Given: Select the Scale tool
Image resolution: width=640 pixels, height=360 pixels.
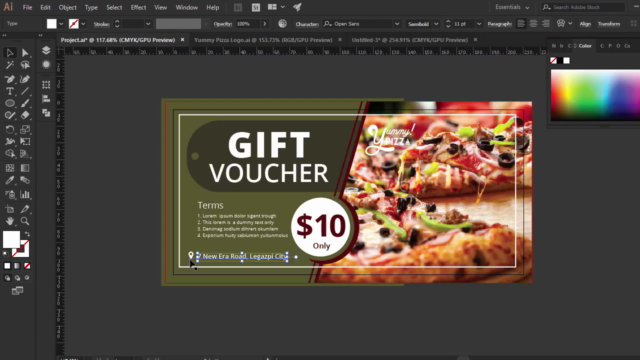Looking at the screenshot, I should (25, 129).
